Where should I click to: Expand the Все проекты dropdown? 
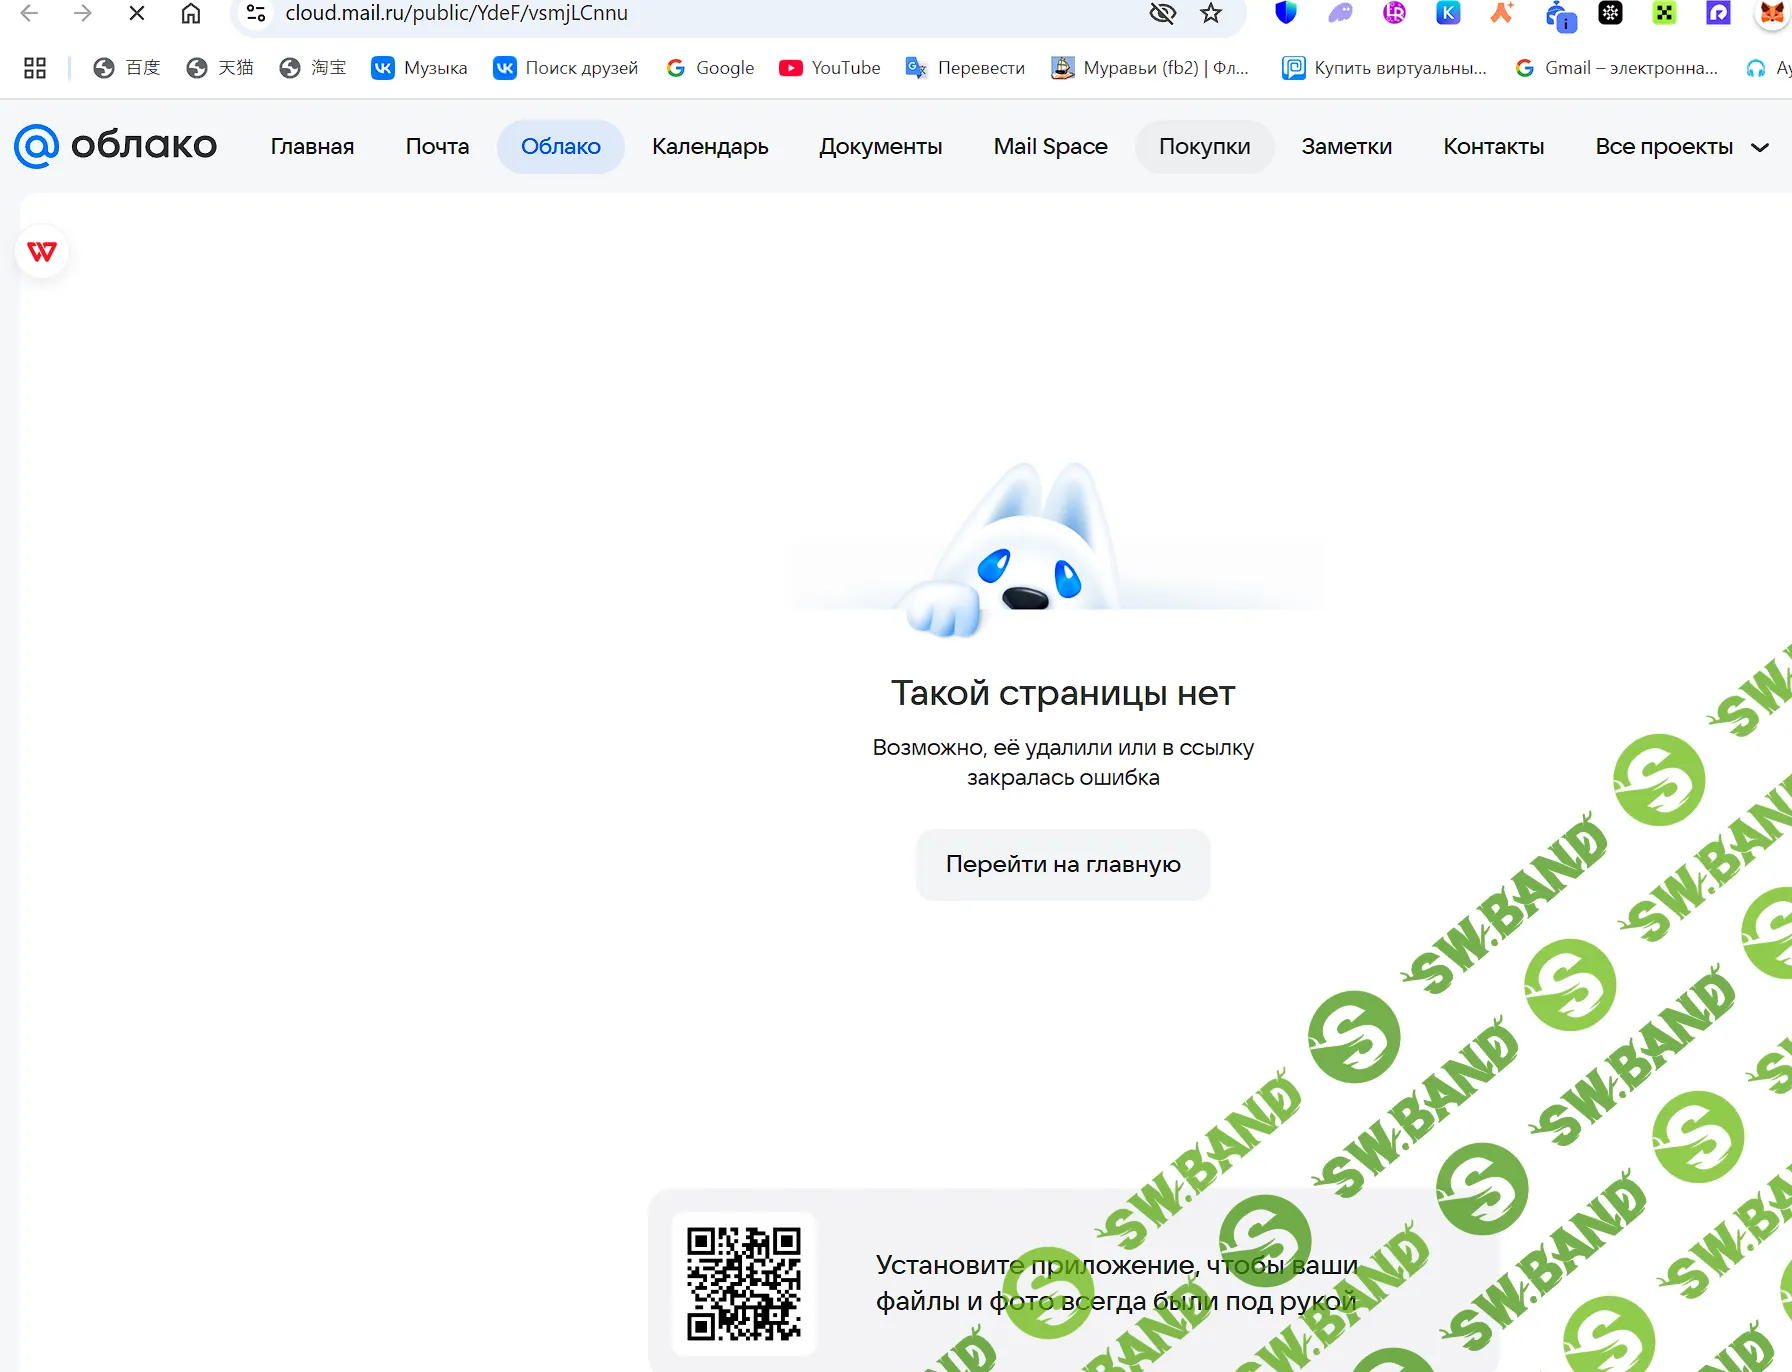[1681, 147]
